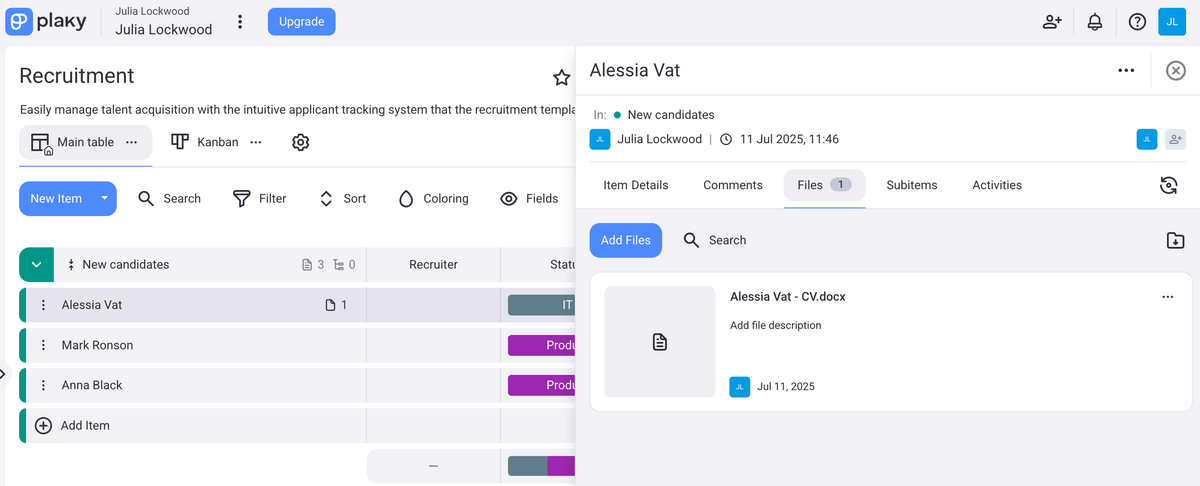
Task: Click the download all files icon
Action: click(1175, 240)
